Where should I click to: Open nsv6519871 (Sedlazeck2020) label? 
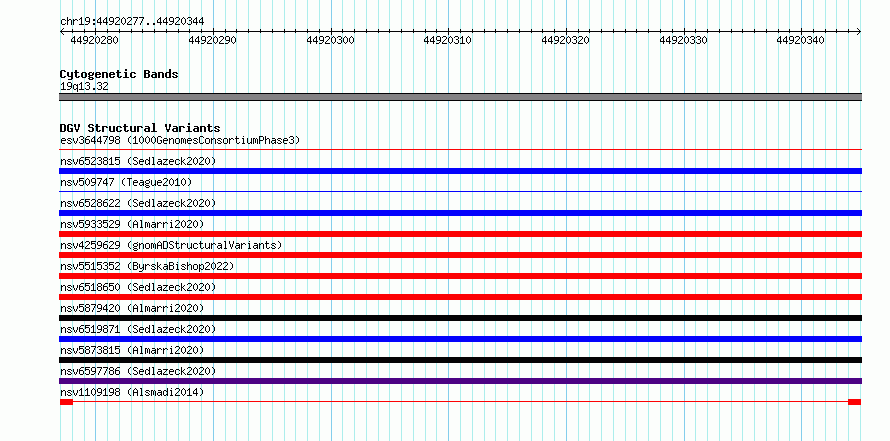pyautogui.click(x=138, y=329)
